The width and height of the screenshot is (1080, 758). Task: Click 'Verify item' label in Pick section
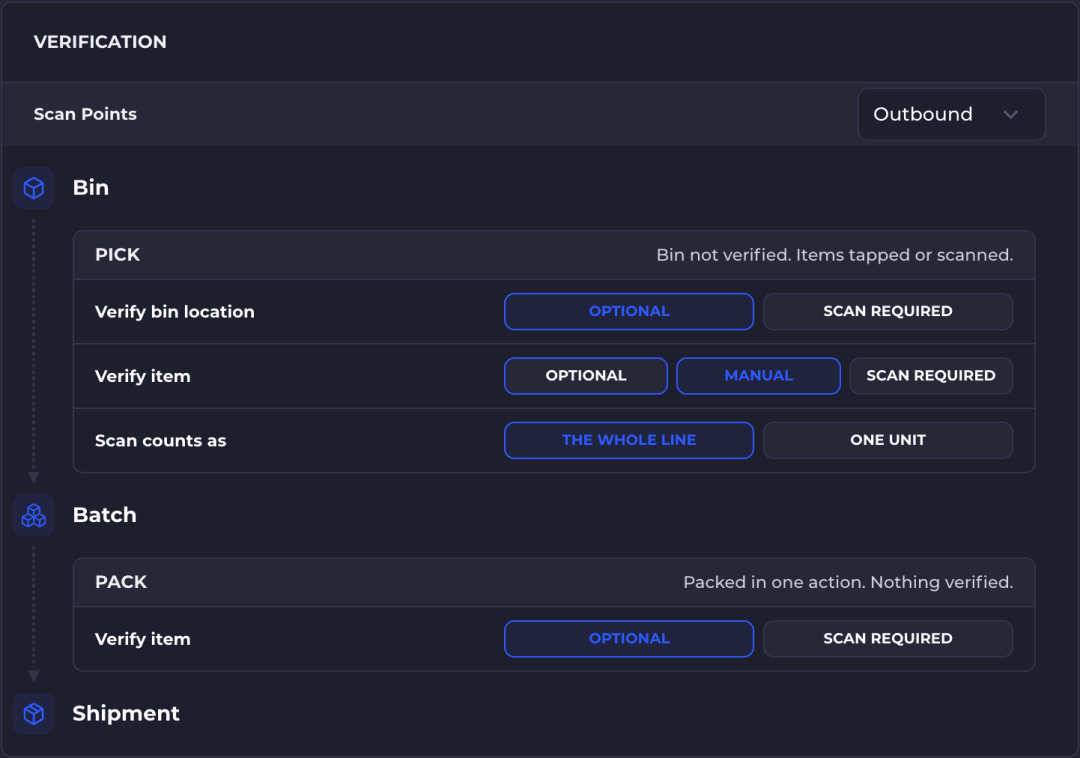[x=143, y=377]
